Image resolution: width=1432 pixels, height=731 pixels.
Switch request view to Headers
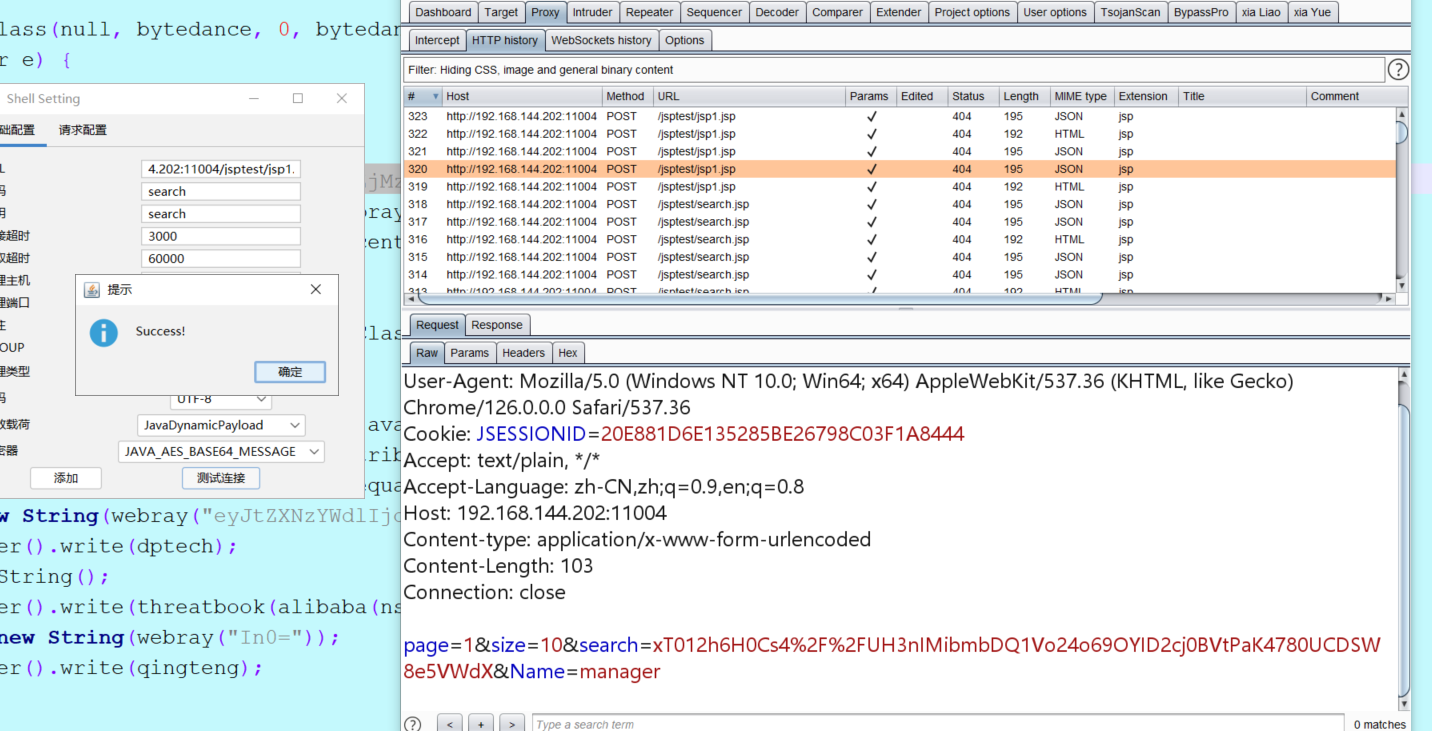523,353
